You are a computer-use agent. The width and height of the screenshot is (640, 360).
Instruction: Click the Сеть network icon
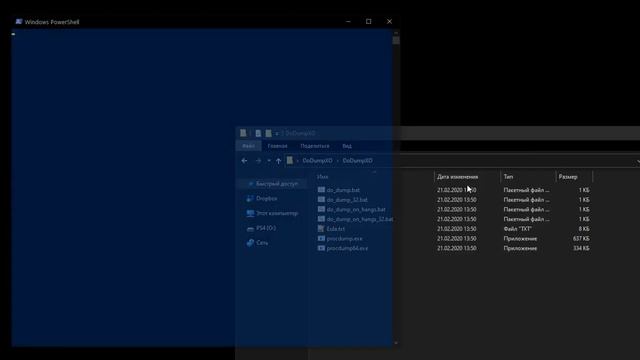[x=250, y=243]
